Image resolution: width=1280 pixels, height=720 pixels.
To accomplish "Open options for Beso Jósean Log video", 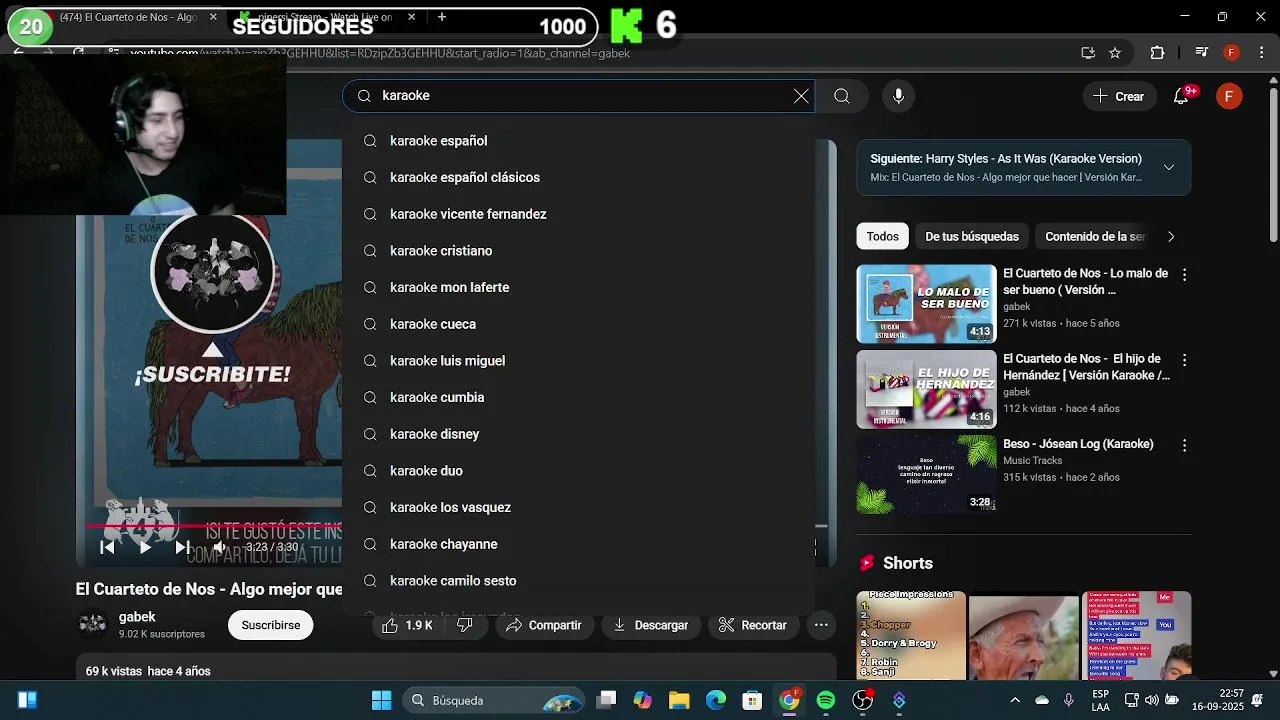I will point(1184,445).
